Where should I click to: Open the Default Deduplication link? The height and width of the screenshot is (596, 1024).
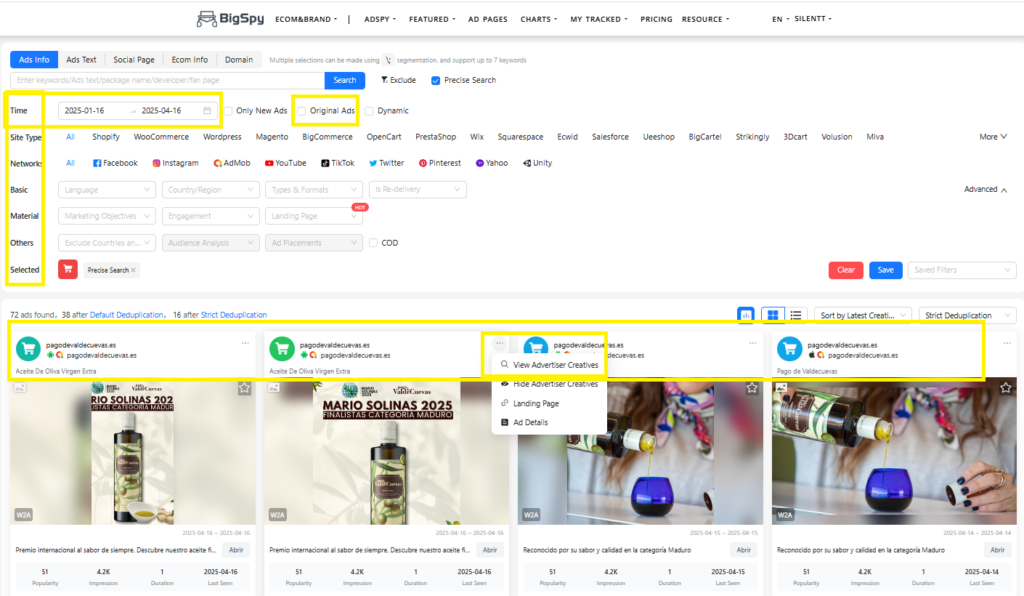(126, 315)
